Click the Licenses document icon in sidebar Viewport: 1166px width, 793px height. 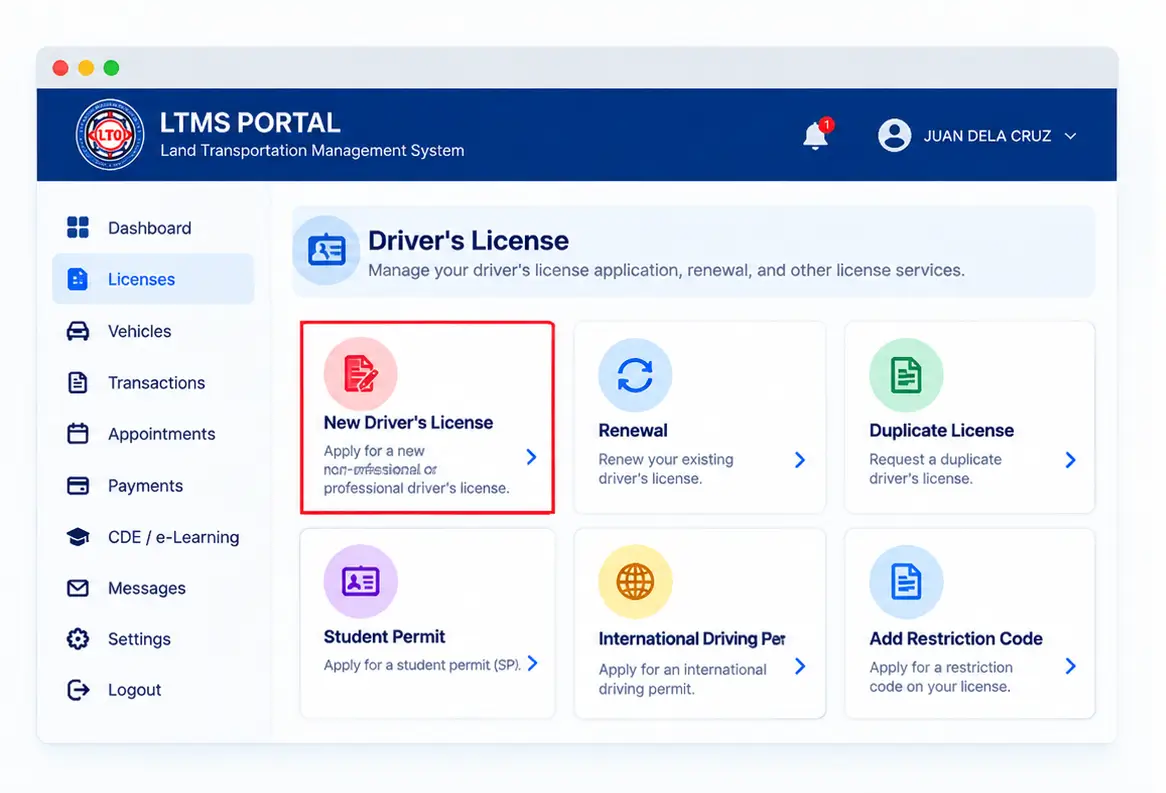coord(78,279)
